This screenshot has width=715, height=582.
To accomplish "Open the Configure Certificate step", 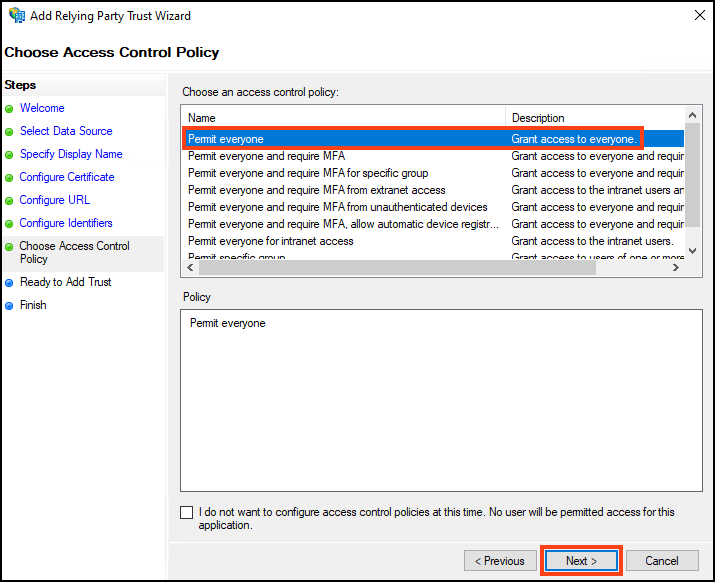I will point(67,177).
